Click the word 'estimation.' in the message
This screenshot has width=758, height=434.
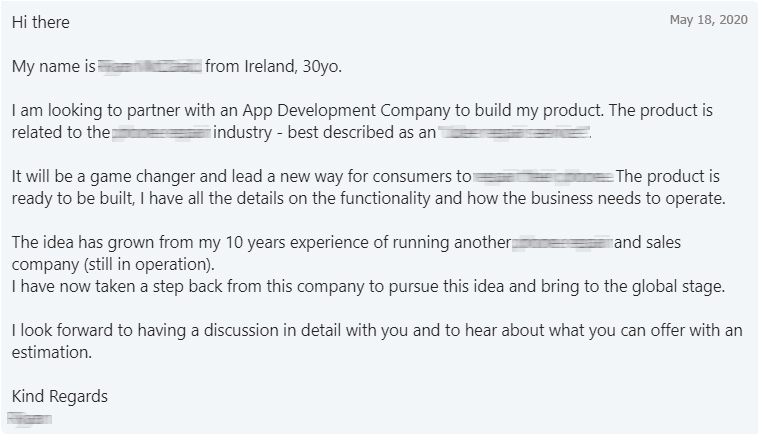coord(52,353)
